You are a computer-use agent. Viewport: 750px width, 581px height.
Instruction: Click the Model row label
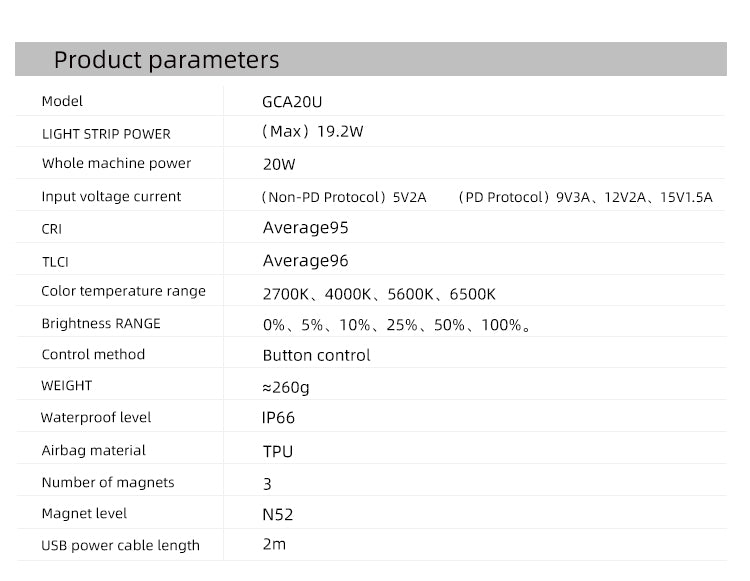(x=62, y=101)
